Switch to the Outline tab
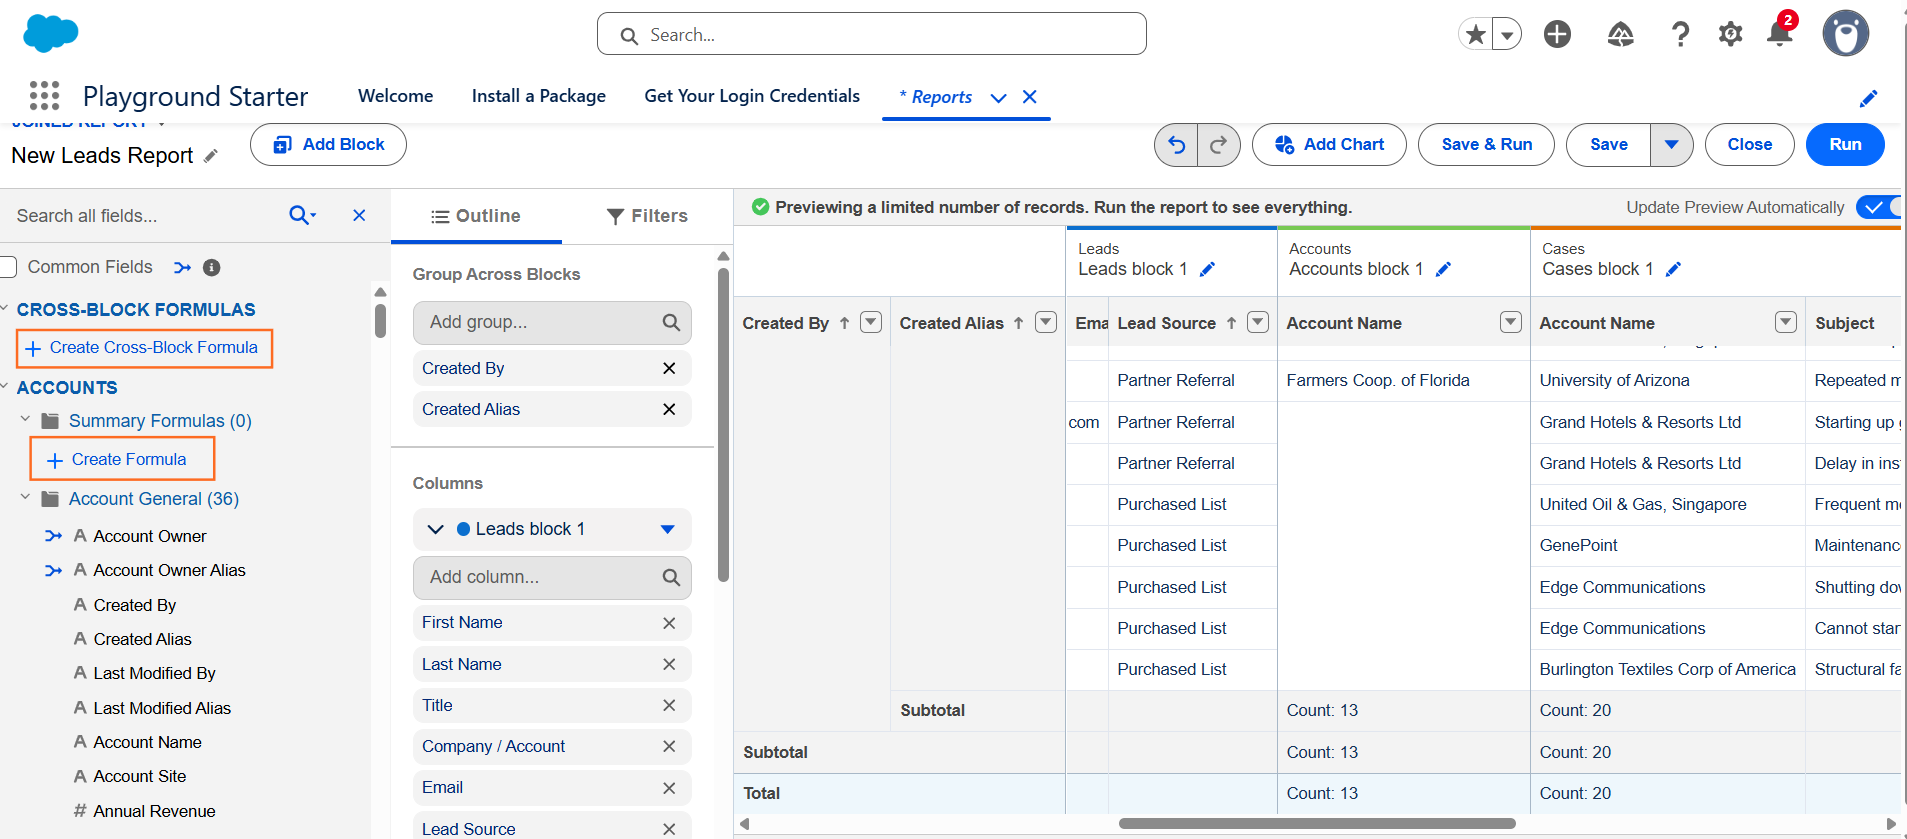This screenshot has width=1907, height=839. [x=476, y=216]
